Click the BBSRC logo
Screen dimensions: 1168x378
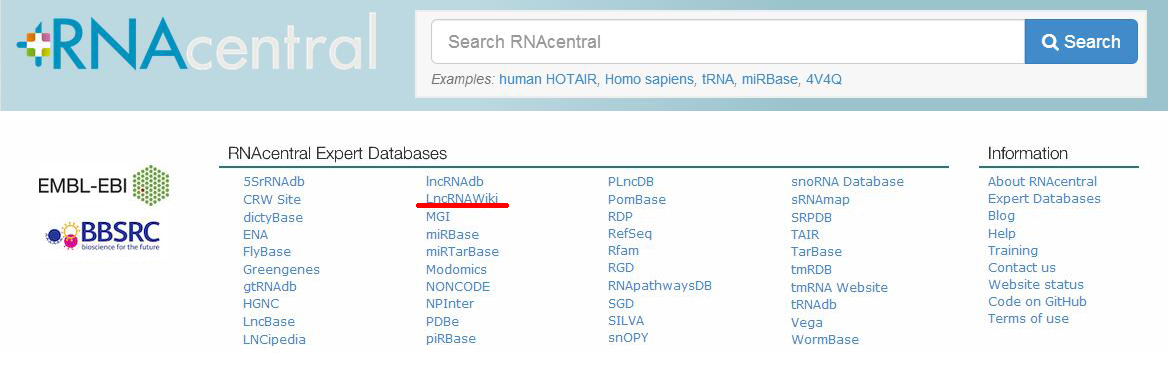tap(102, 236)
